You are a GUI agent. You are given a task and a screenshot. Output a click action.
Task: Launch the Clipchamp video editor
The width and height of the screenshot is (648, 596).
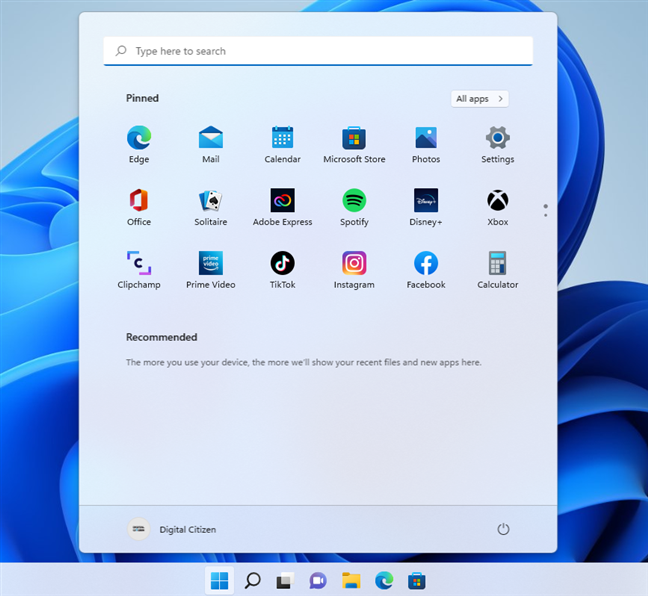139,270
